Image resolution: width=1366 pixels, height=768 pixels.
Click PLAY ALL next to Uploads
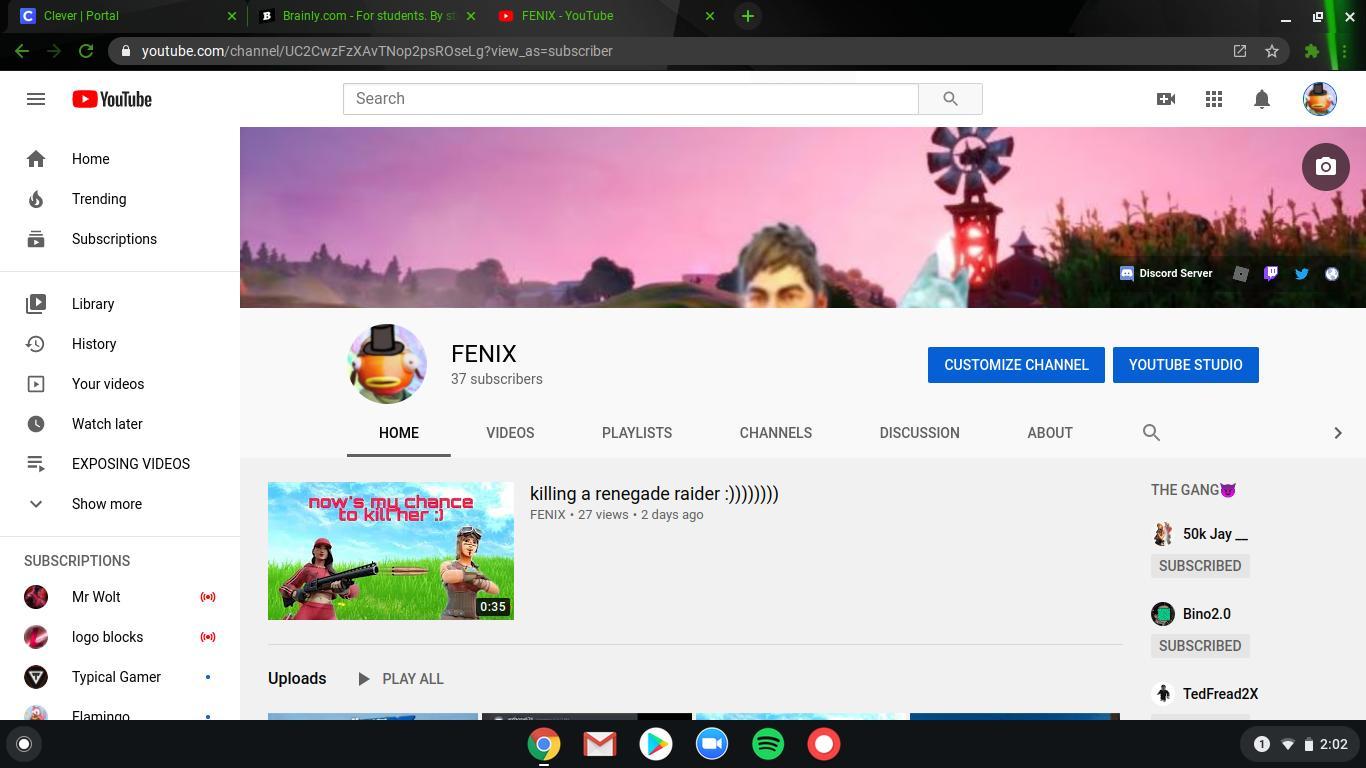coord(400,679)
